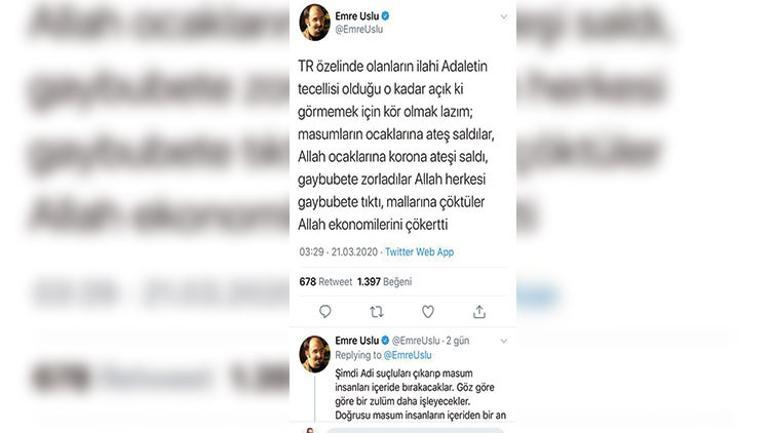Screen dimensions: 770x433
Task: Open @EmreUslu handle under top name
Action: 359,29
